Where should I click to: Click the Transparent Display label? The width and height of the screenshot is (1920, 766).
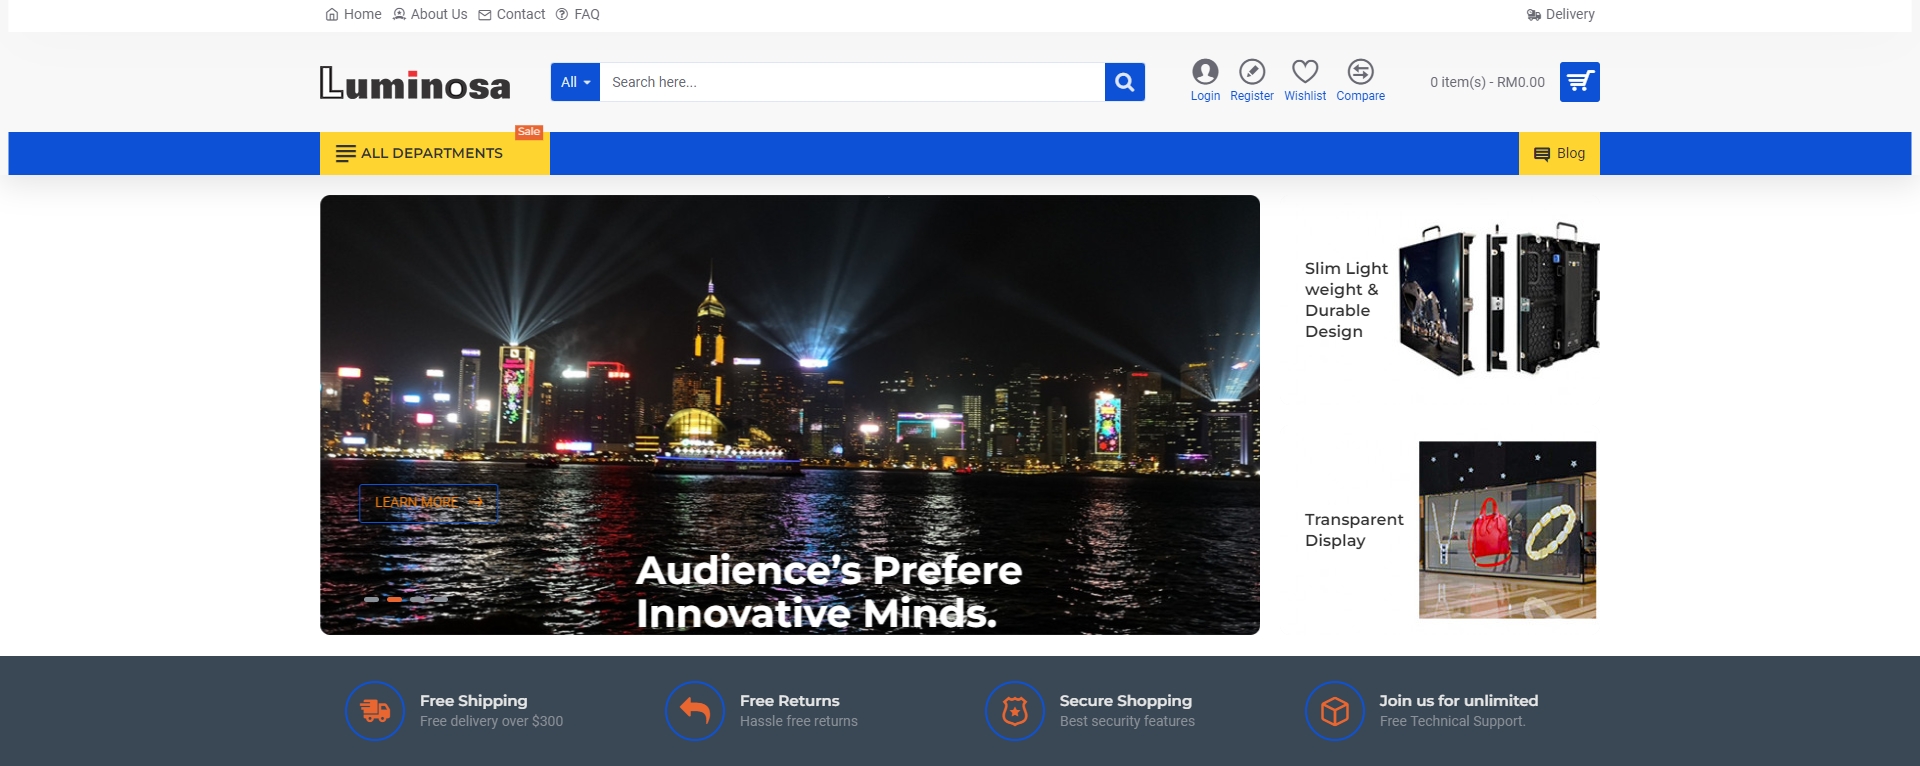click(x=1354, y=530)
